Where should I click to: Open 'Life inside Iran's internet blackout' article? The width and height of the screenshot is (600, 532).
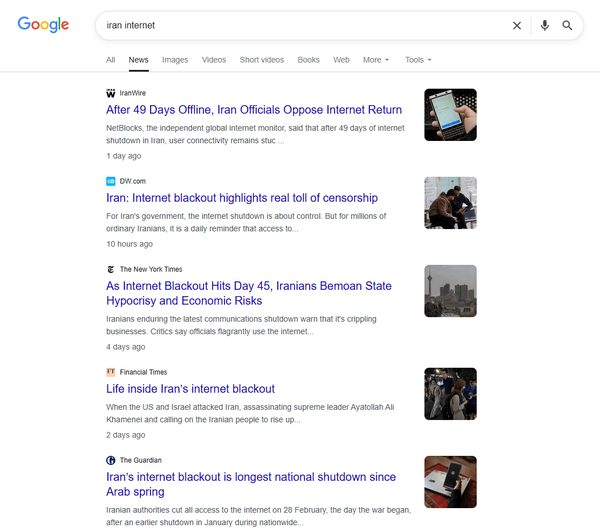(191, 389)
